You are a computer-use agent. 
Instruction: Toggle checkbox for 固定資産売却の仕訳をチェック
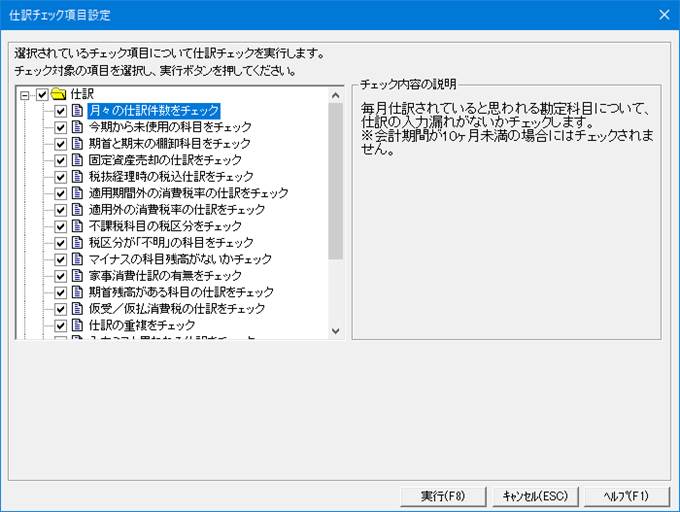(x=60, y=160)
